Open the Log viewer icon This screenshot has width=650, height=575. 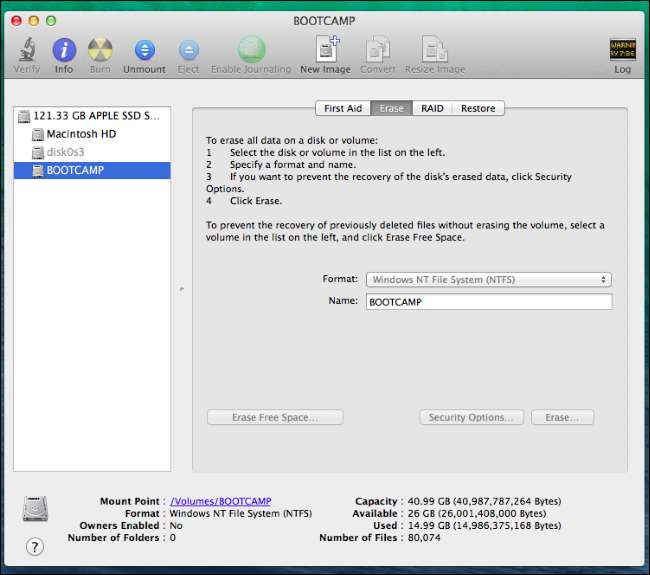tap(622, 50)
